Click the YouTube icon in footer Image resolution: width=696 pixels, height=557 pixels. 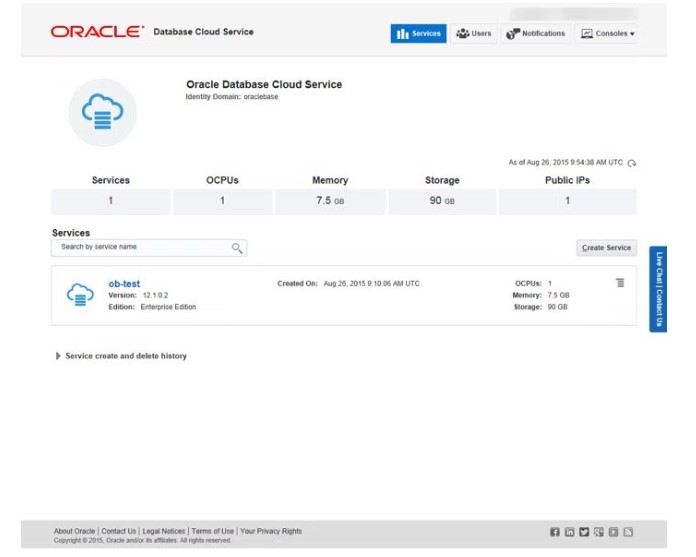coord(613,532)
